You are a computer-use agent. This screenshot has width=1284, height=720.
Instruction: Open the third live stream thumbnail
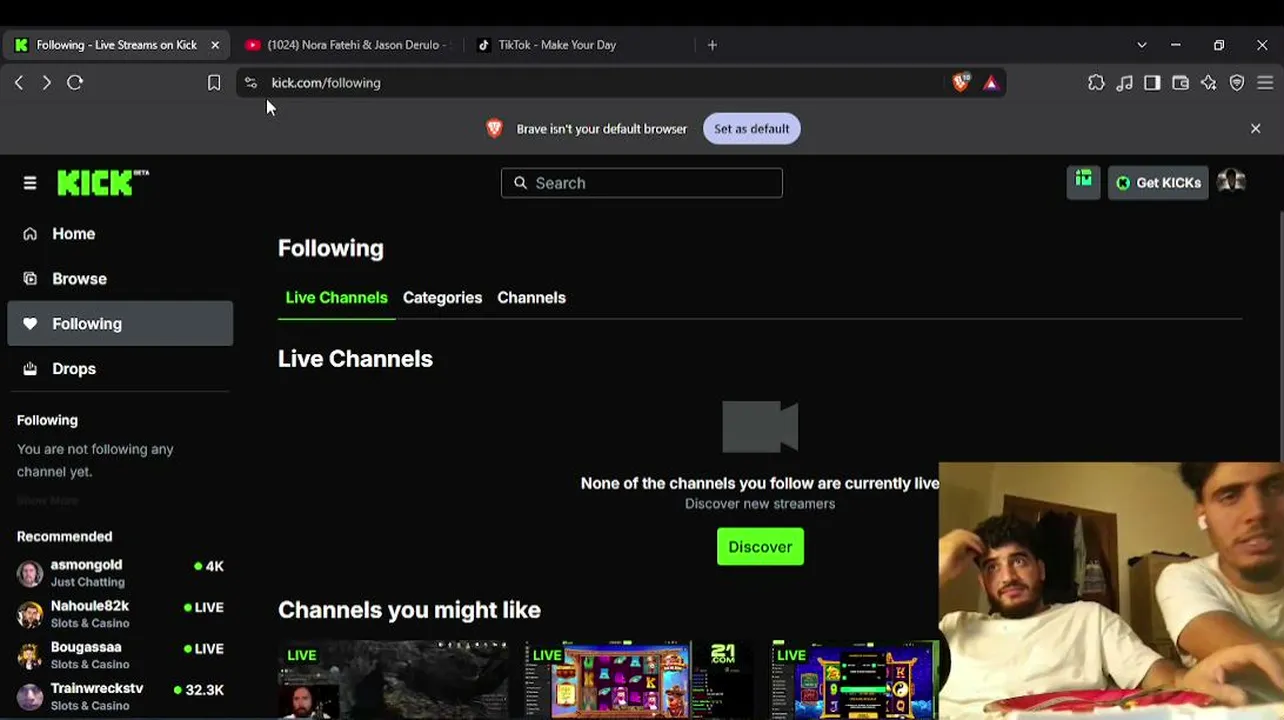click(x=855, y=680)
